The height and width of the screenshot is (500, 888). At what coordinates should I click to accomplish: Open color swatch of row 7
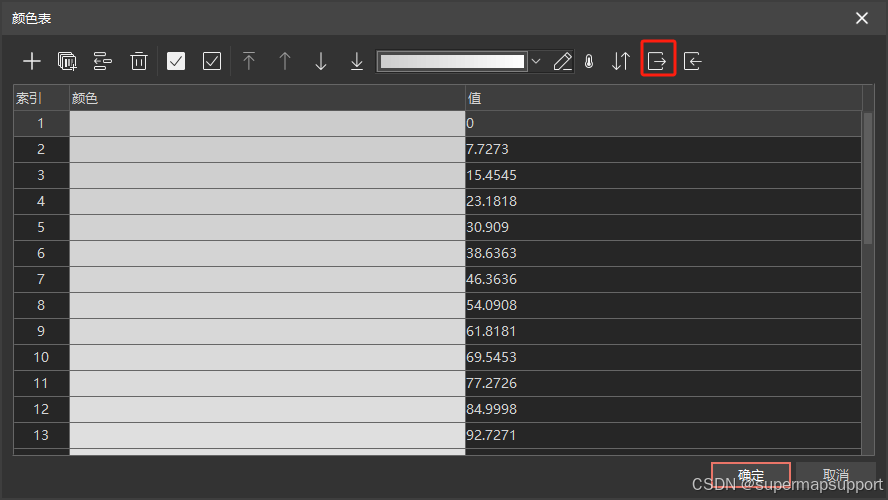(x=267, y=280)
